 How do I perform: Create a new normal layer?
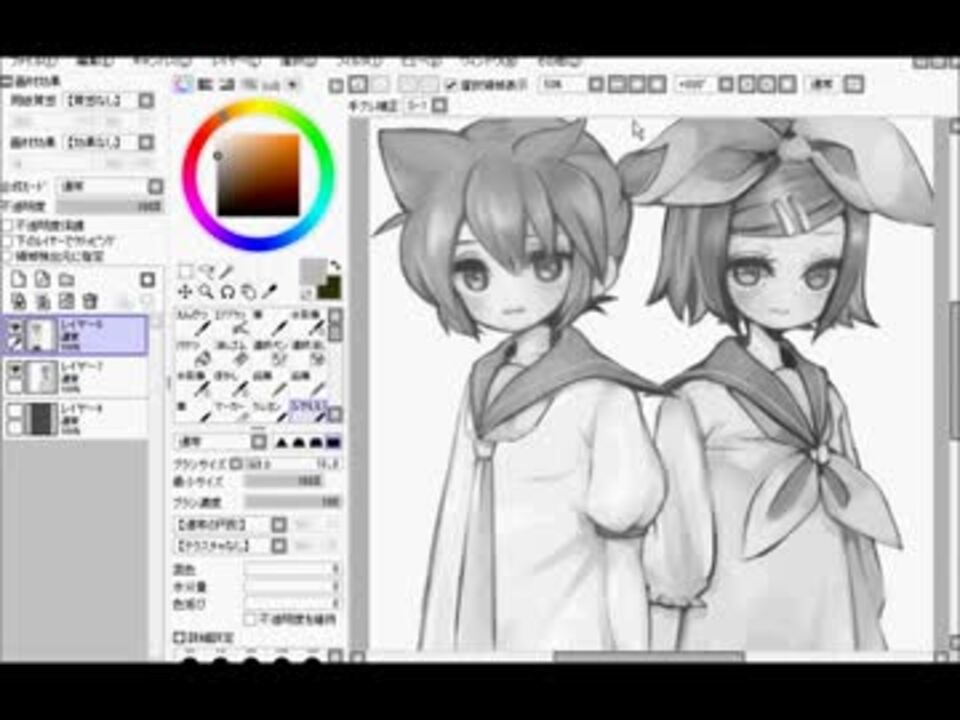[x=19, y=280]
